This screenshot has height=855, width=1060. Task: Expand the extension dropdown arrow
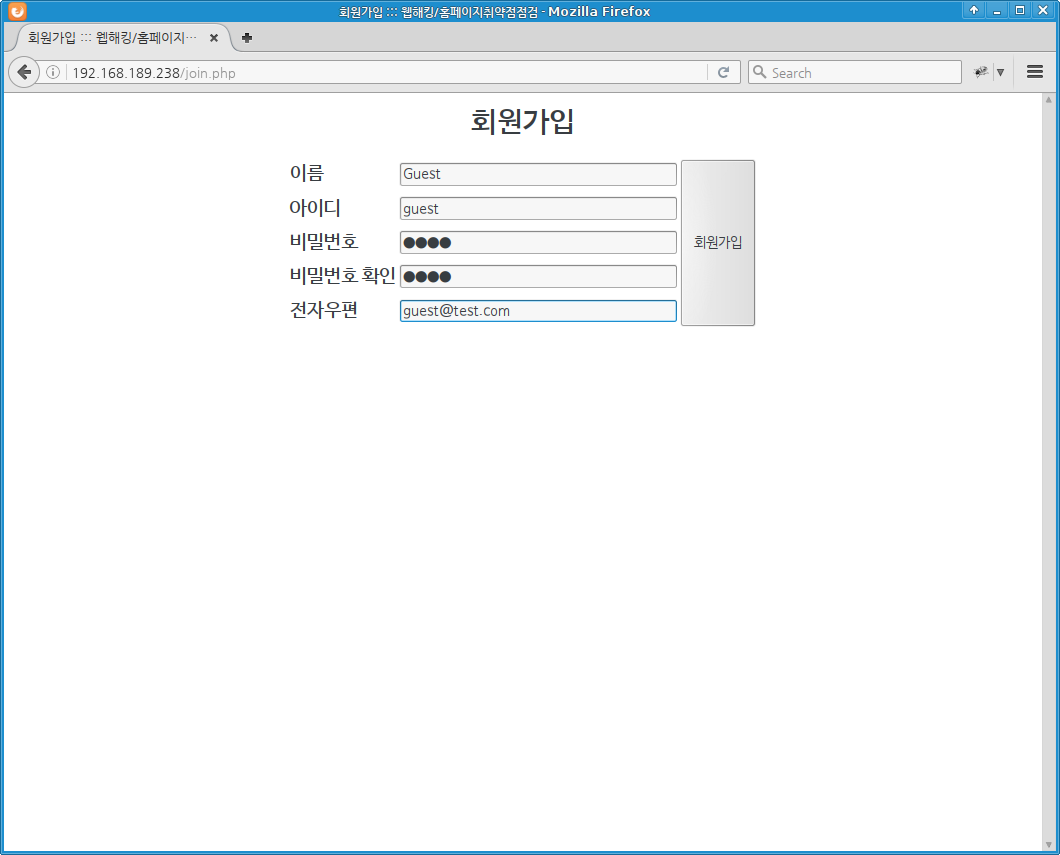tap(1001, 72)
